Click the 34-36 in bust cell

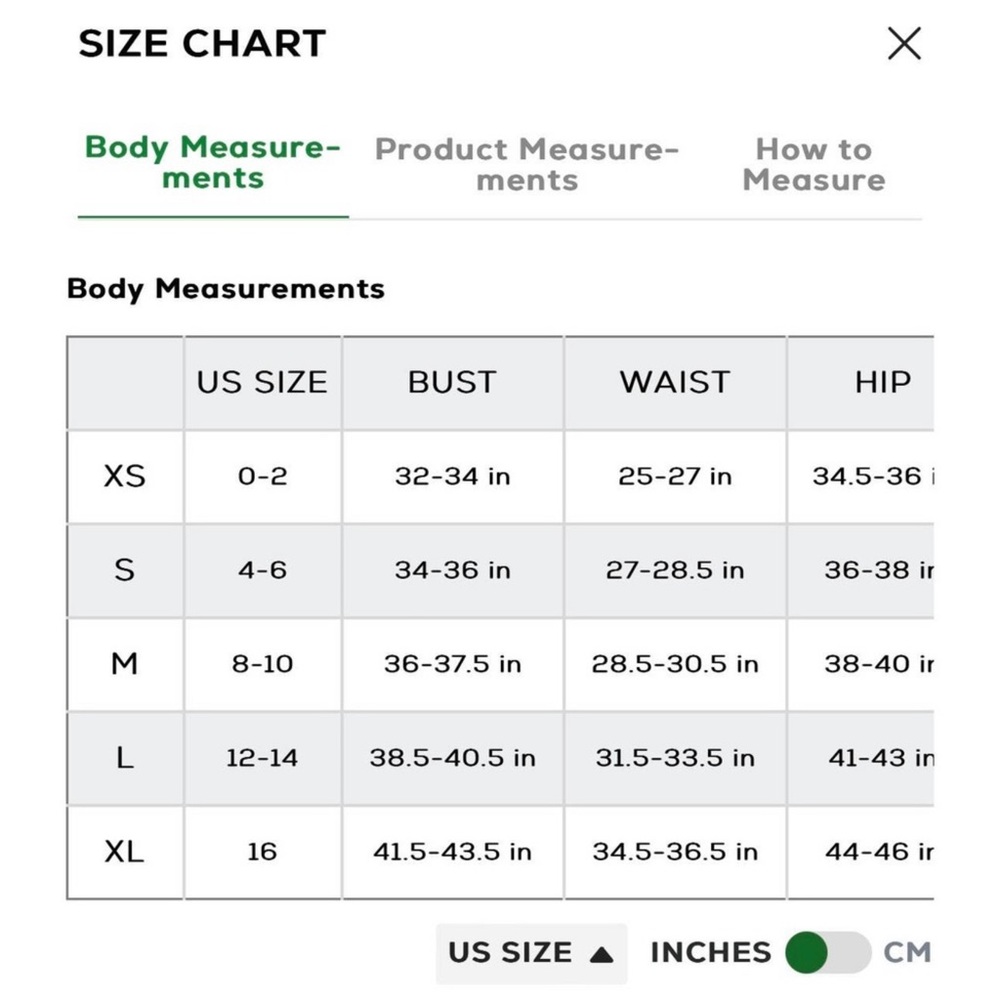(x=452, y=570)
